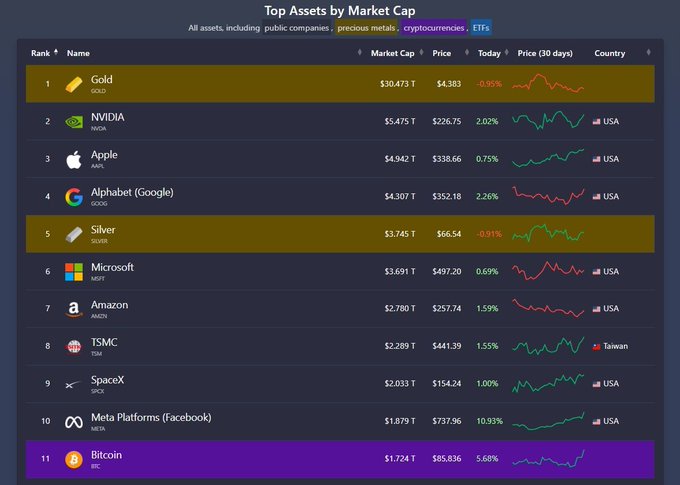Sort by Price column arrows
The image size is (680, 485).
point(467,52)
